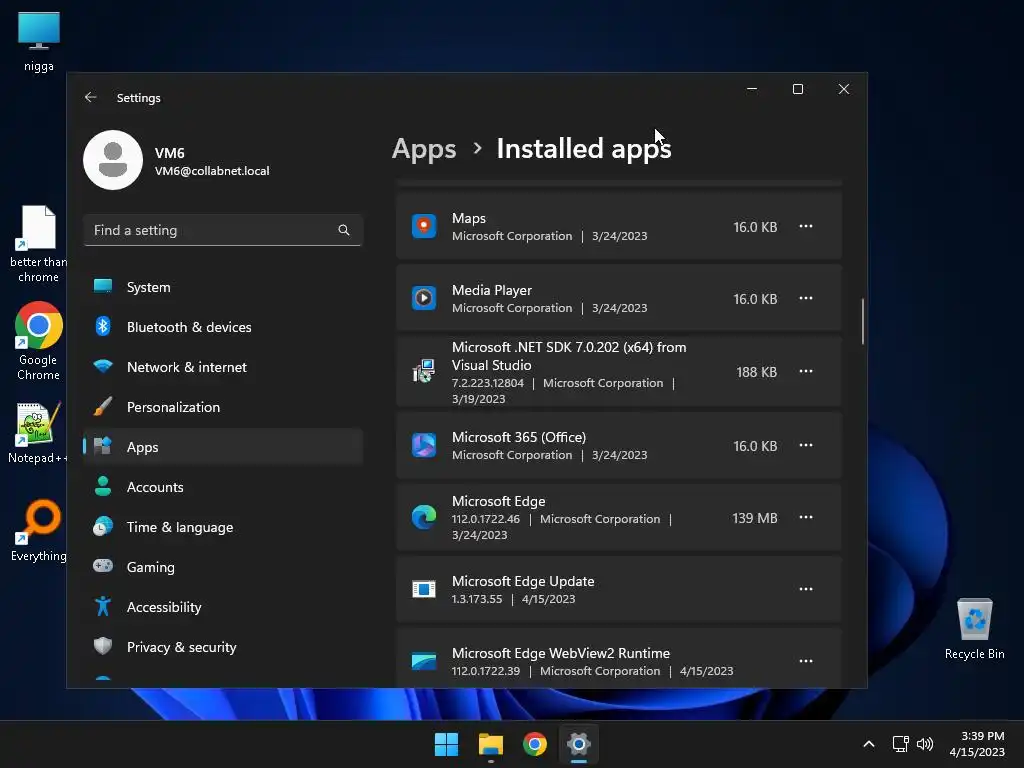Screen dimensions: 1024x768
Task: Click the Settings gear taskbar icon
Action: coord(579,744)
